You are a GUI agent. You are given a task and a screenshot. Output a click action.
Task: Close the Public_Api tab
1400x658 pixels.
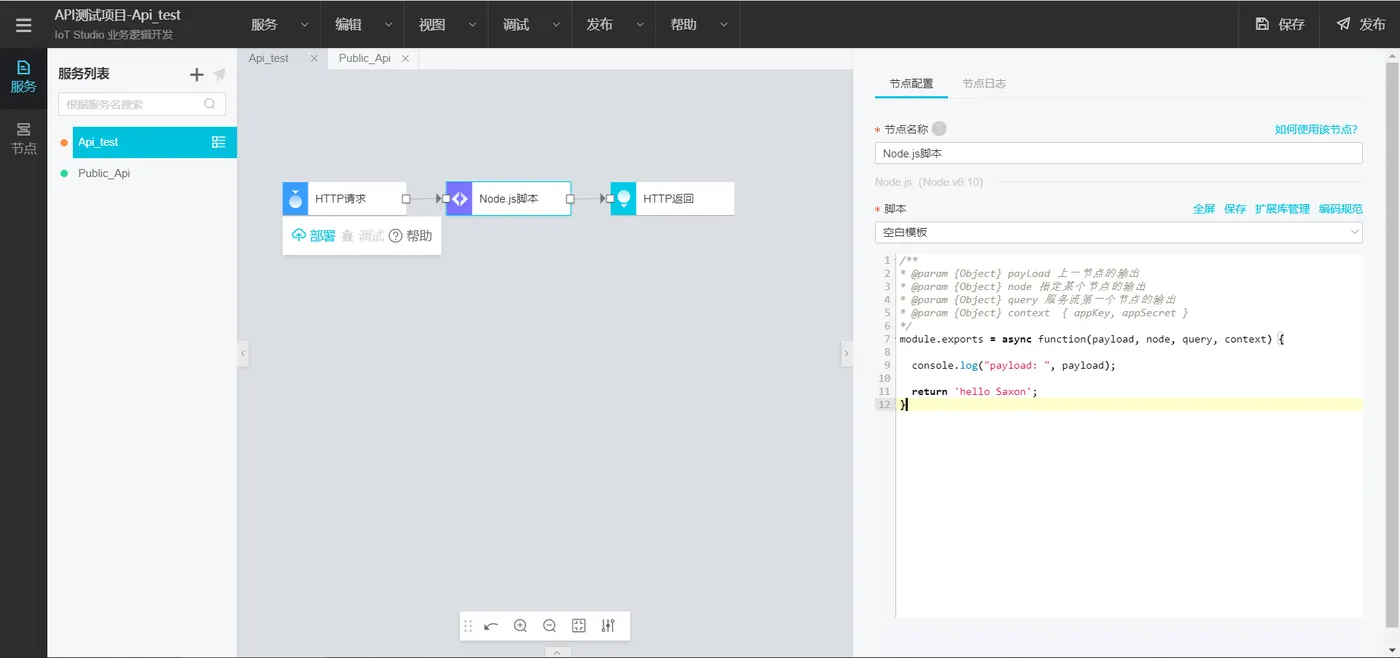coord(405,58)
